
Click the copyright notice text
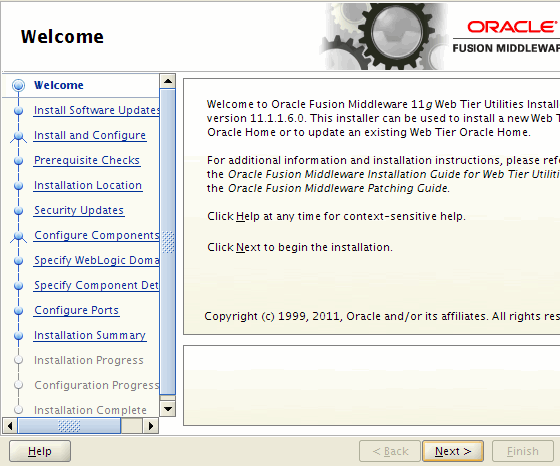pyautogui.click(x=382, y=316)
